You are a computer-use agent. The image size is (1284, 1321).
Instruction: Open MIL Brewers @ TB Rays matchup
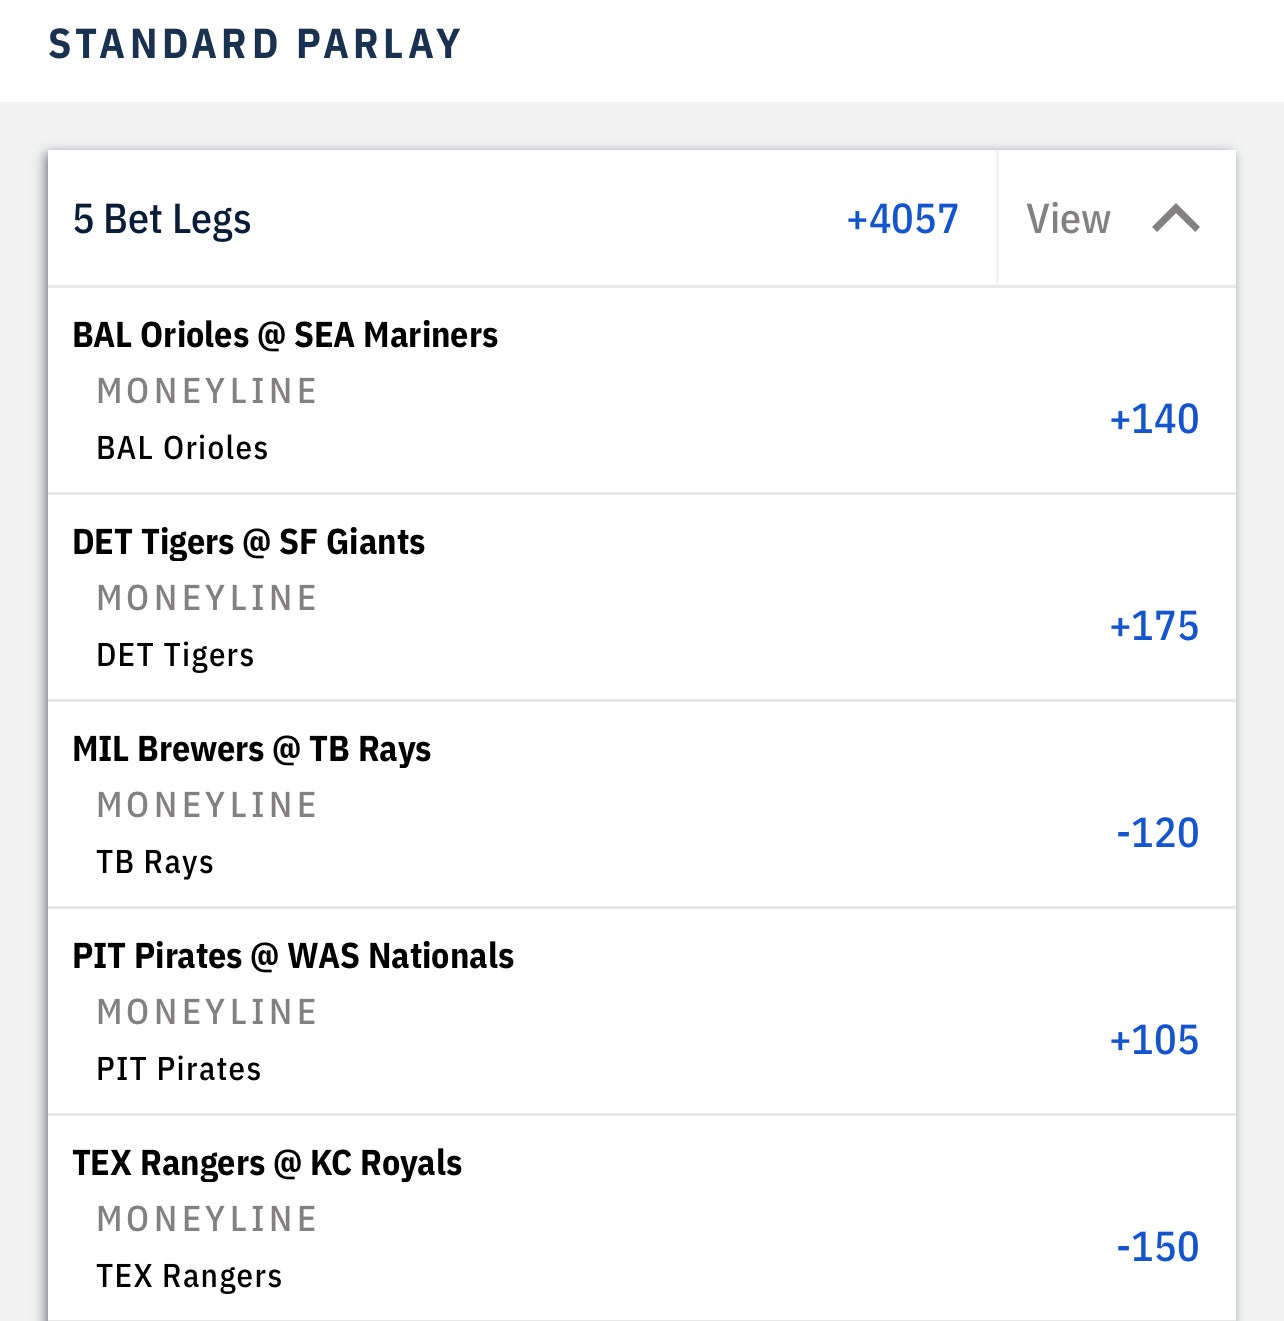pos(252,749)
